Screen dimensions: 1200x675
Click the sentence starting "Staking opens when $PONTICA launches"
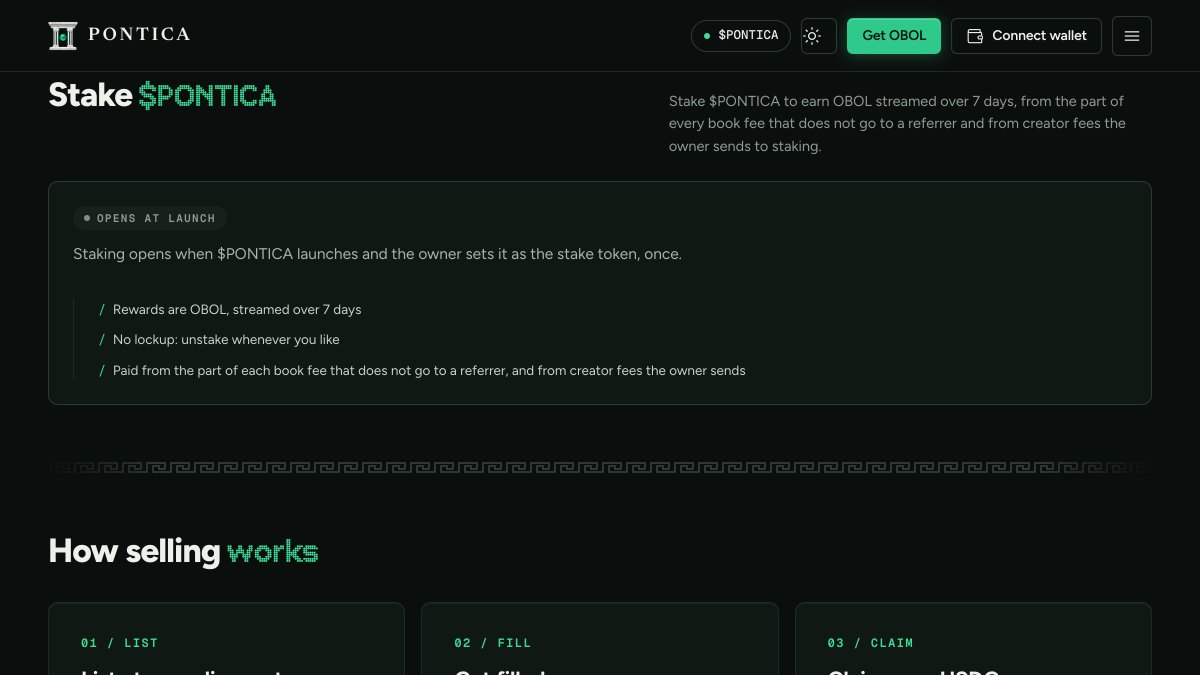pyautogui.click(x=377, y=254)
